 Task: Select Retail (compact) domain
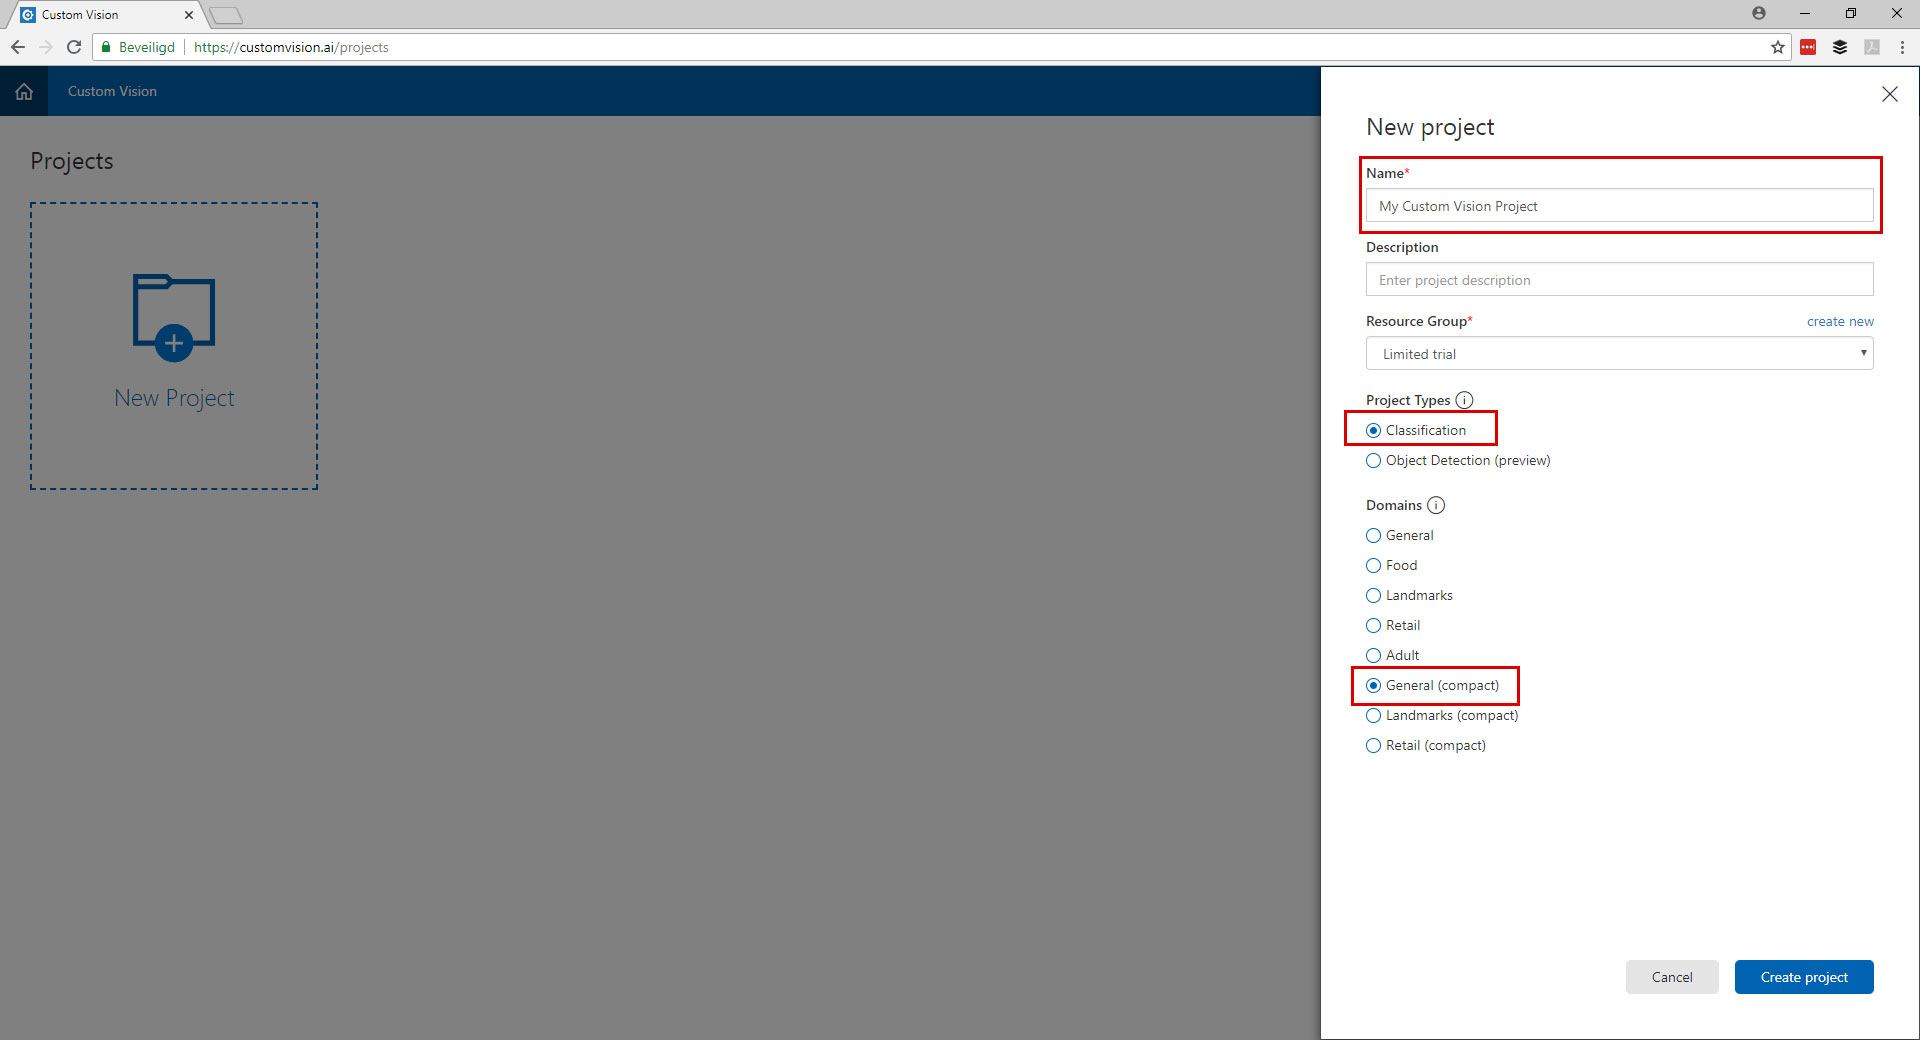click(1373, 745)
